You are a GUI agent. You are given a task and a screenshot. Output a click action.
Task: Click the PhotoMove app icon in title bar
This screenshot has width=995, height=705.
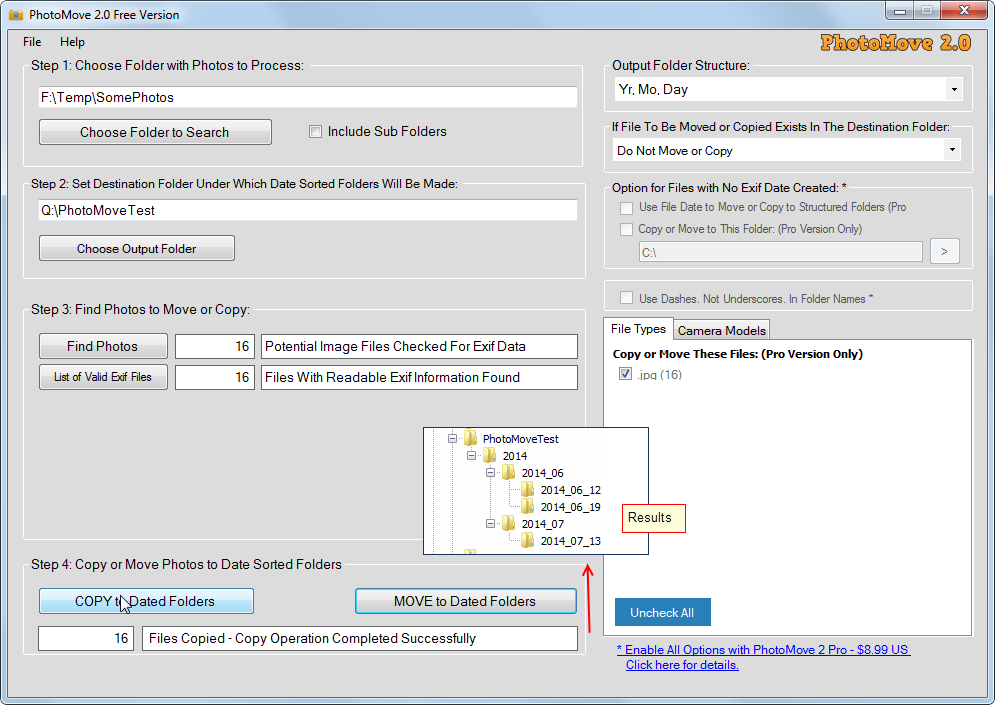[16, 15]
